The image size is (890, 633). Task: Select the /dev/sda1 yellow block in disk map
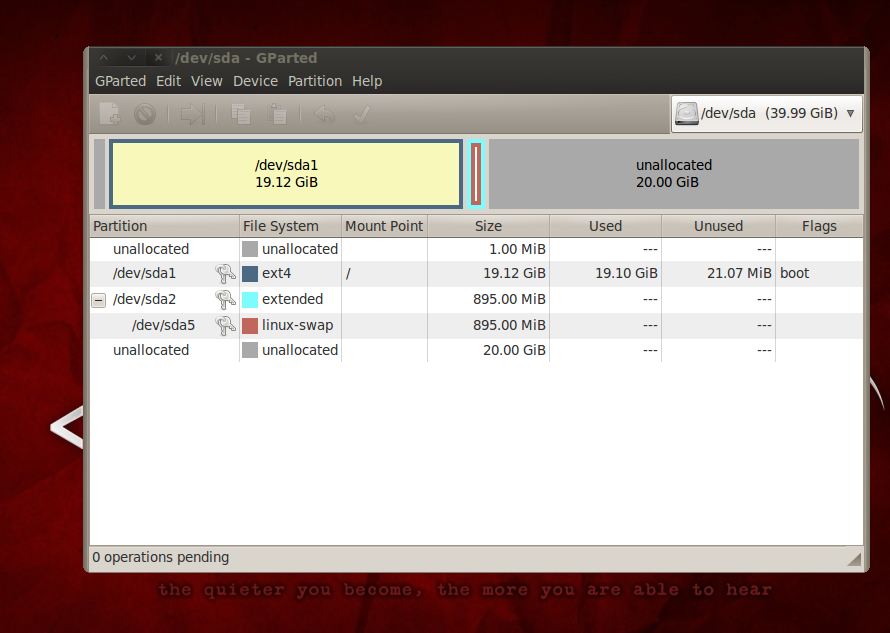click(286, 174)
